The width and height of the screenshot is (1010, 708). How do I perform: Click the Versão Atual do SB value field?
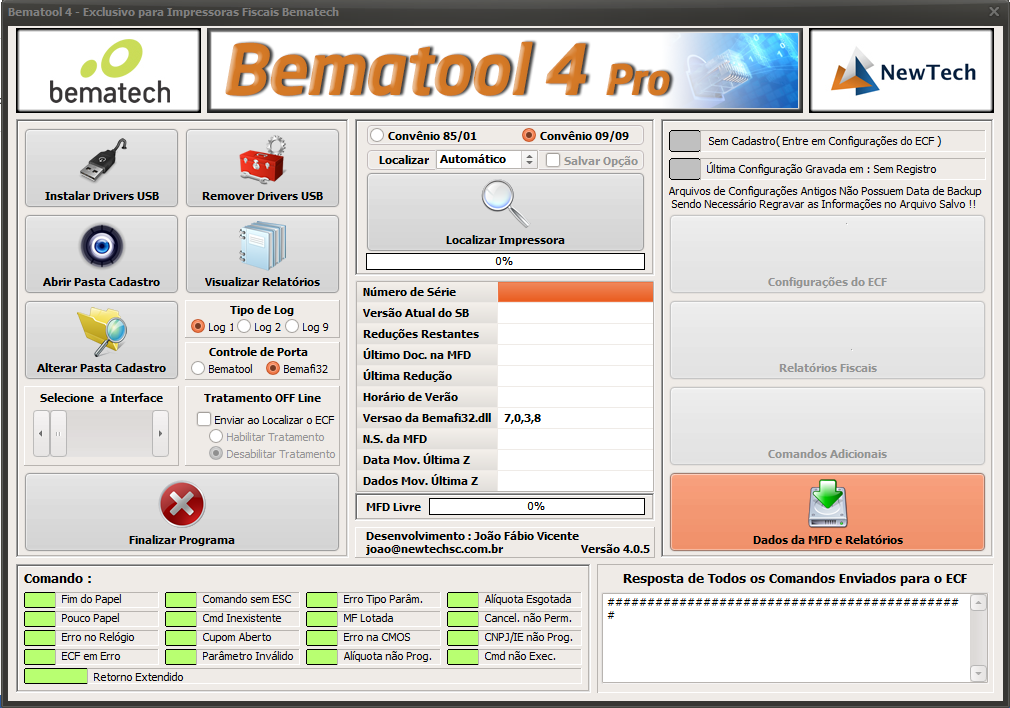point(575,313)
